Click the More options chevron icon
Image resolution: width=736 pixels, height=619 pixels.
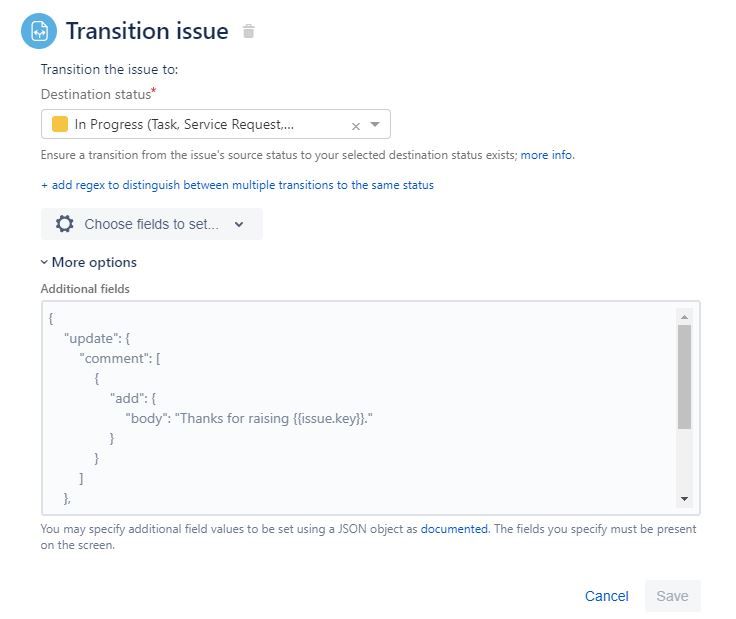click(44, 262)
